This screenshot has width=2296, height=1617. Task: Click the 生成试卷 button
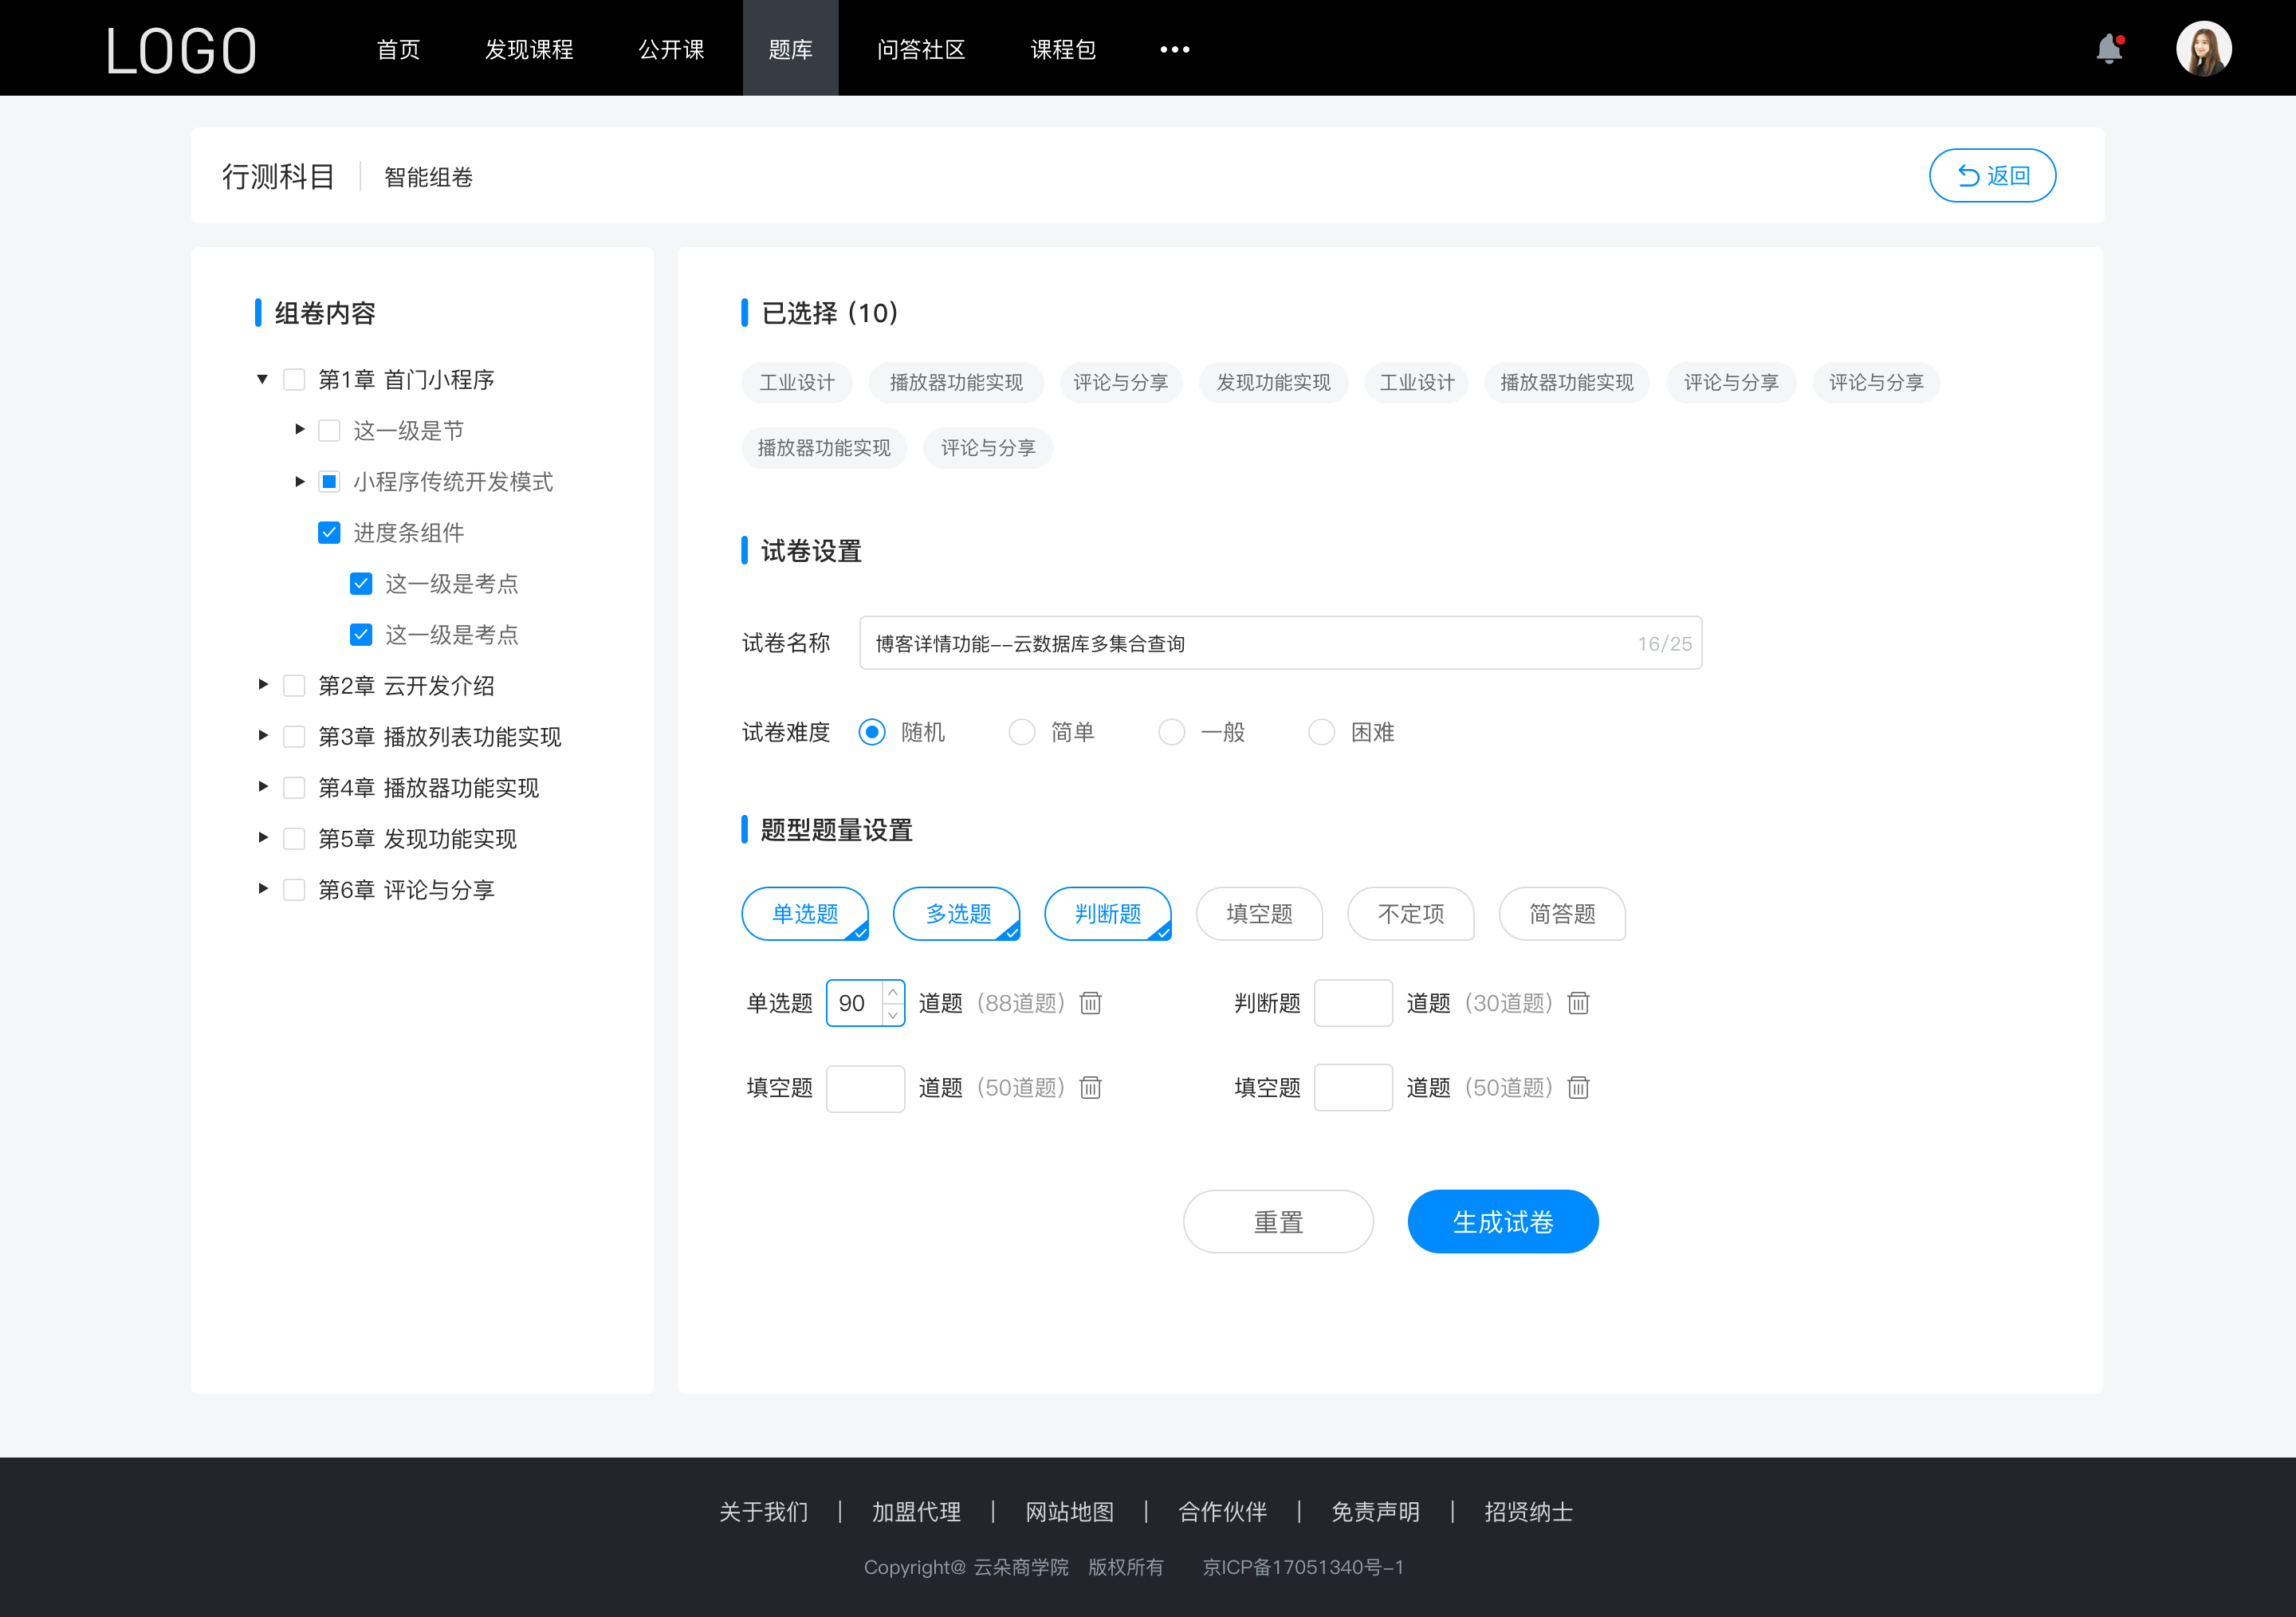(1501, 1222)
